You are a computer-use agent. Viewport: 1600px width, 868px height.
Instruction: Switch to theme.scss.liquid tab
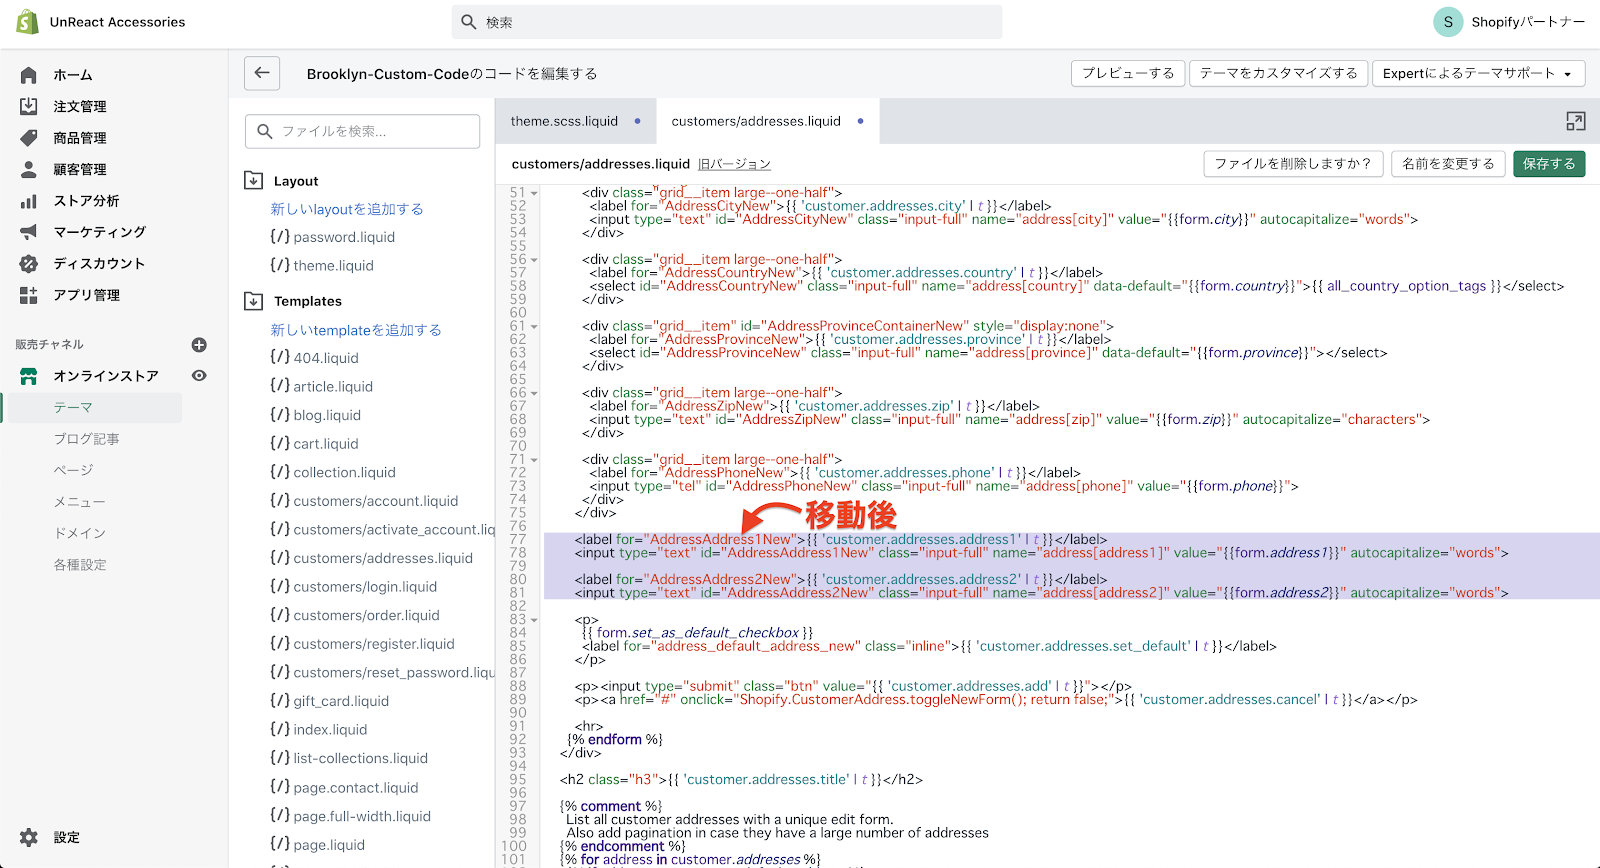pos(564,121)
